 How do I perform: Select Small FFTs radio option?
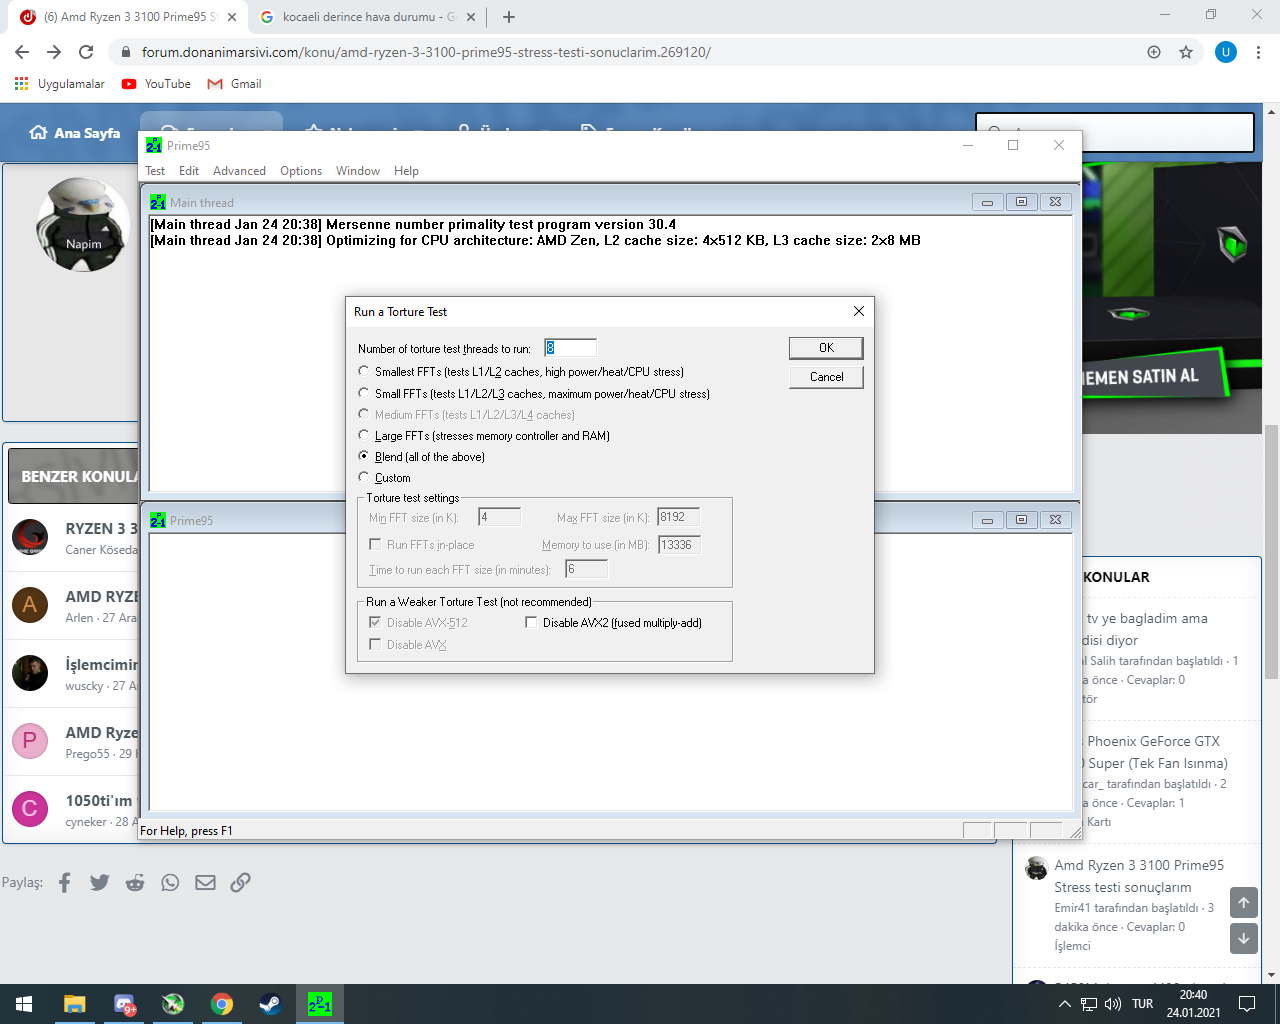pyautogui.click(x=364, y=393)
